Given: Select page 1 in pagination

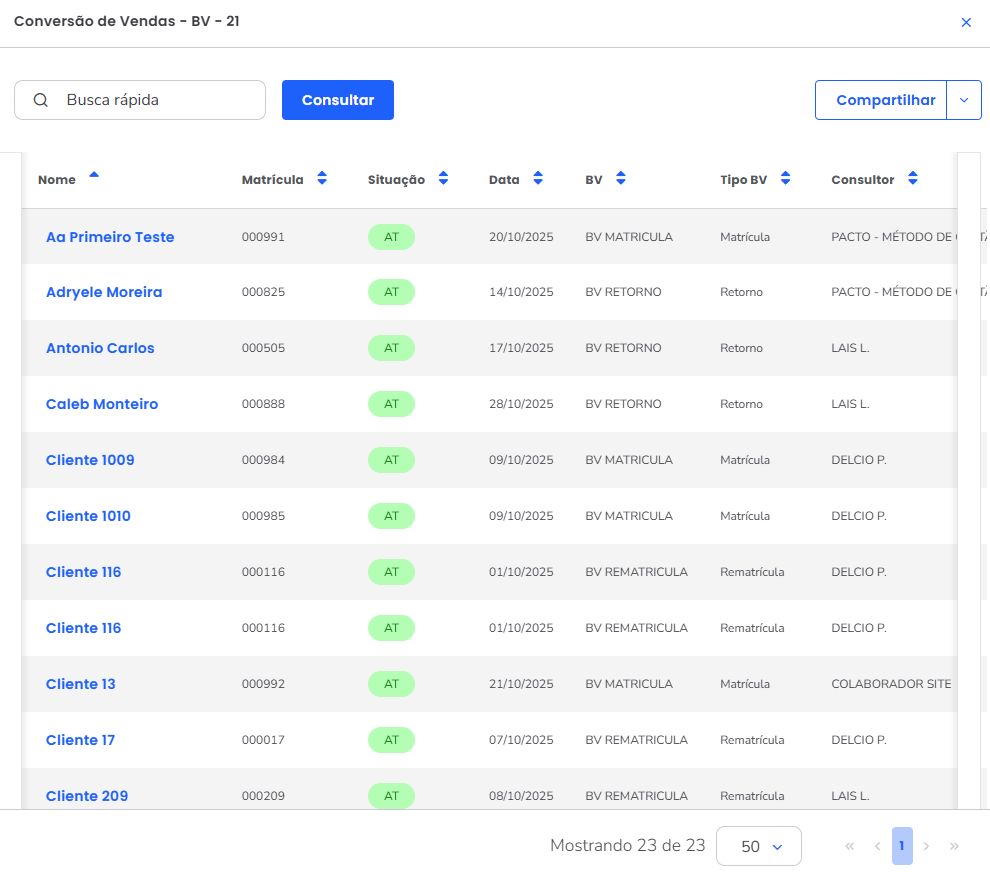Looking at the screenshot, I should pyautogui.click(x=901, y=846).
